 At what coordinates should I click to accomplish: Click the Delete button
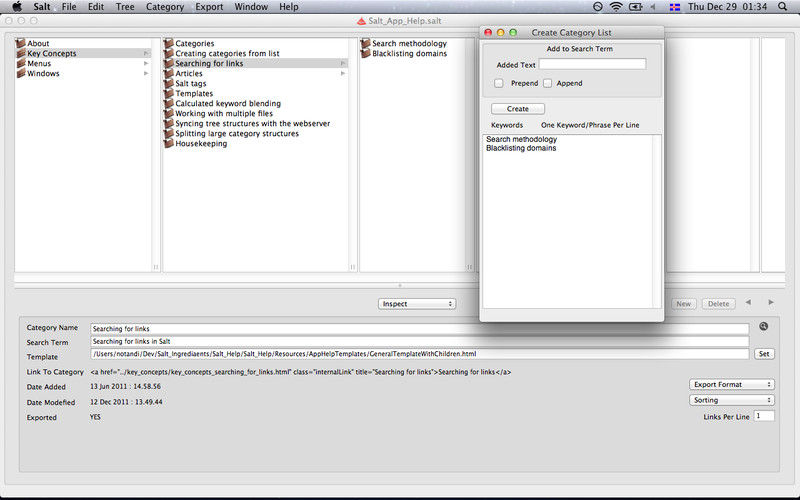pos(718,304)
